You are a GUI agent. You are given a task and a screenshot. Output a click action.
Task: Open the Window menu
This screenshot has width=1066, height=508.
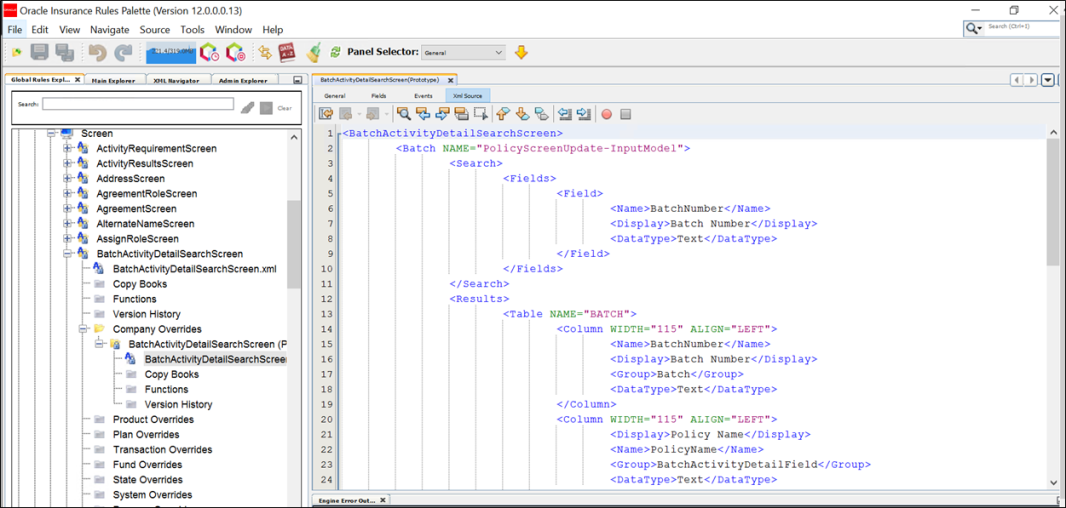(x=233, y=29)
